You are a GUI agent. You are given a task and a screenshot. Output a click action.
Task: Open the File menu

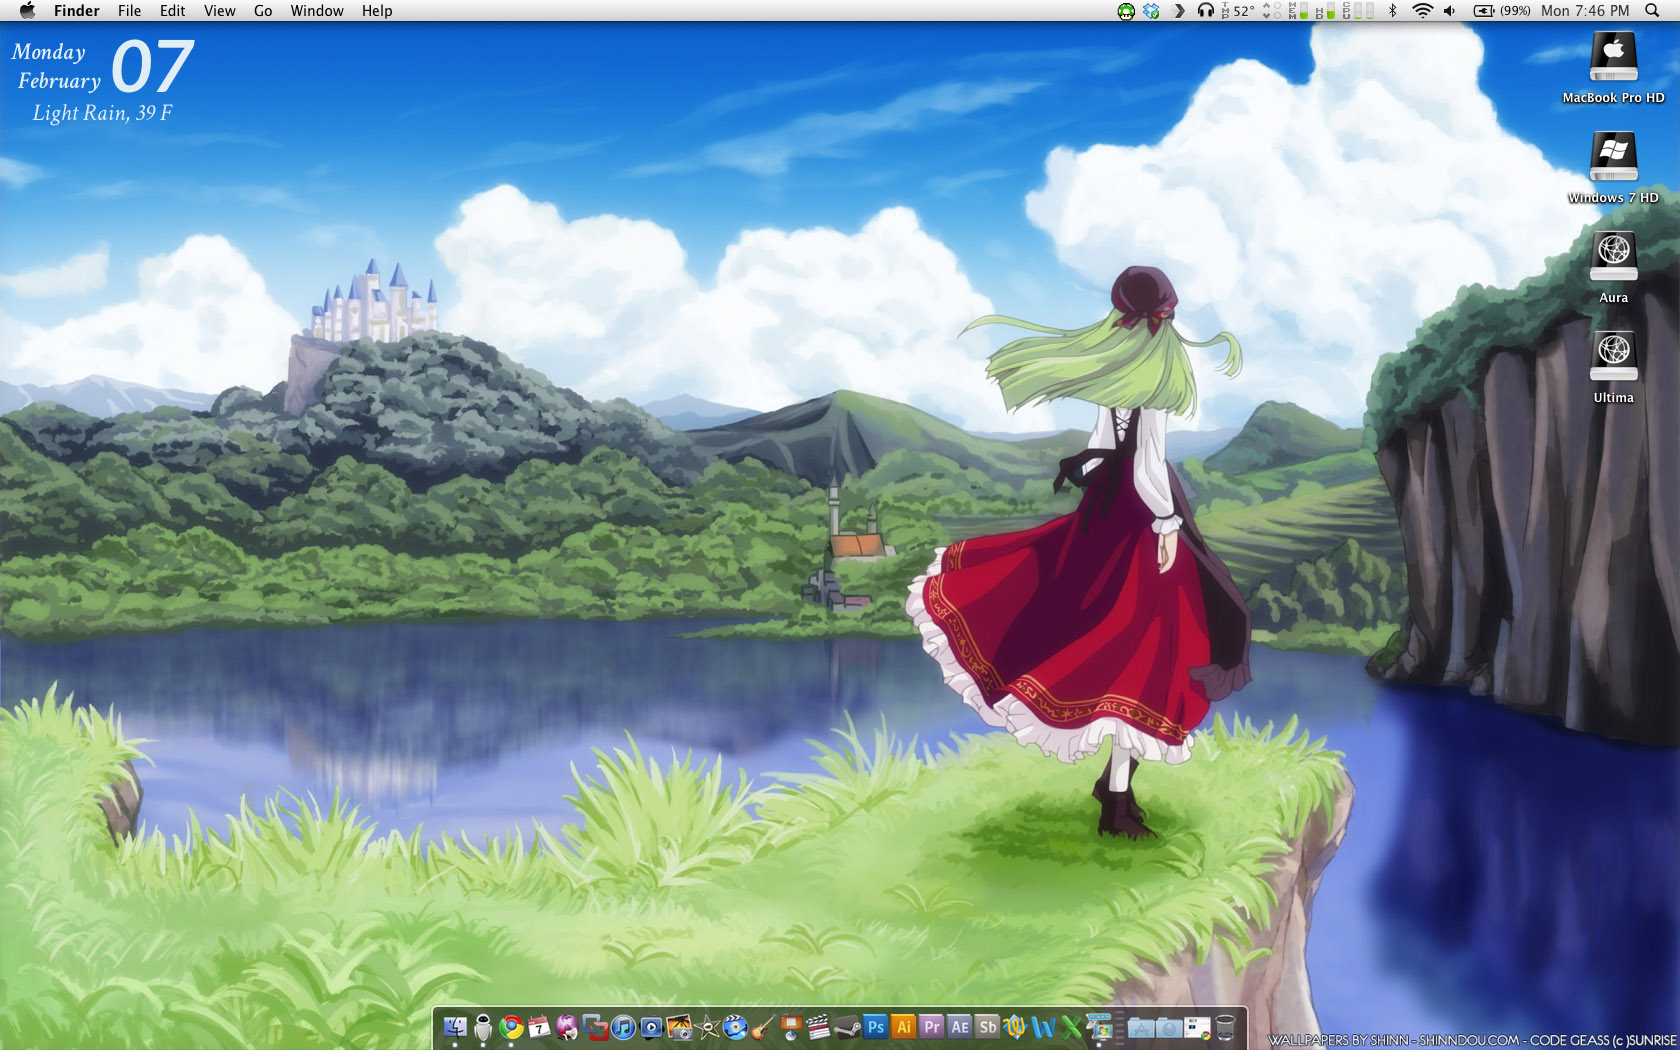click(129, 11)
